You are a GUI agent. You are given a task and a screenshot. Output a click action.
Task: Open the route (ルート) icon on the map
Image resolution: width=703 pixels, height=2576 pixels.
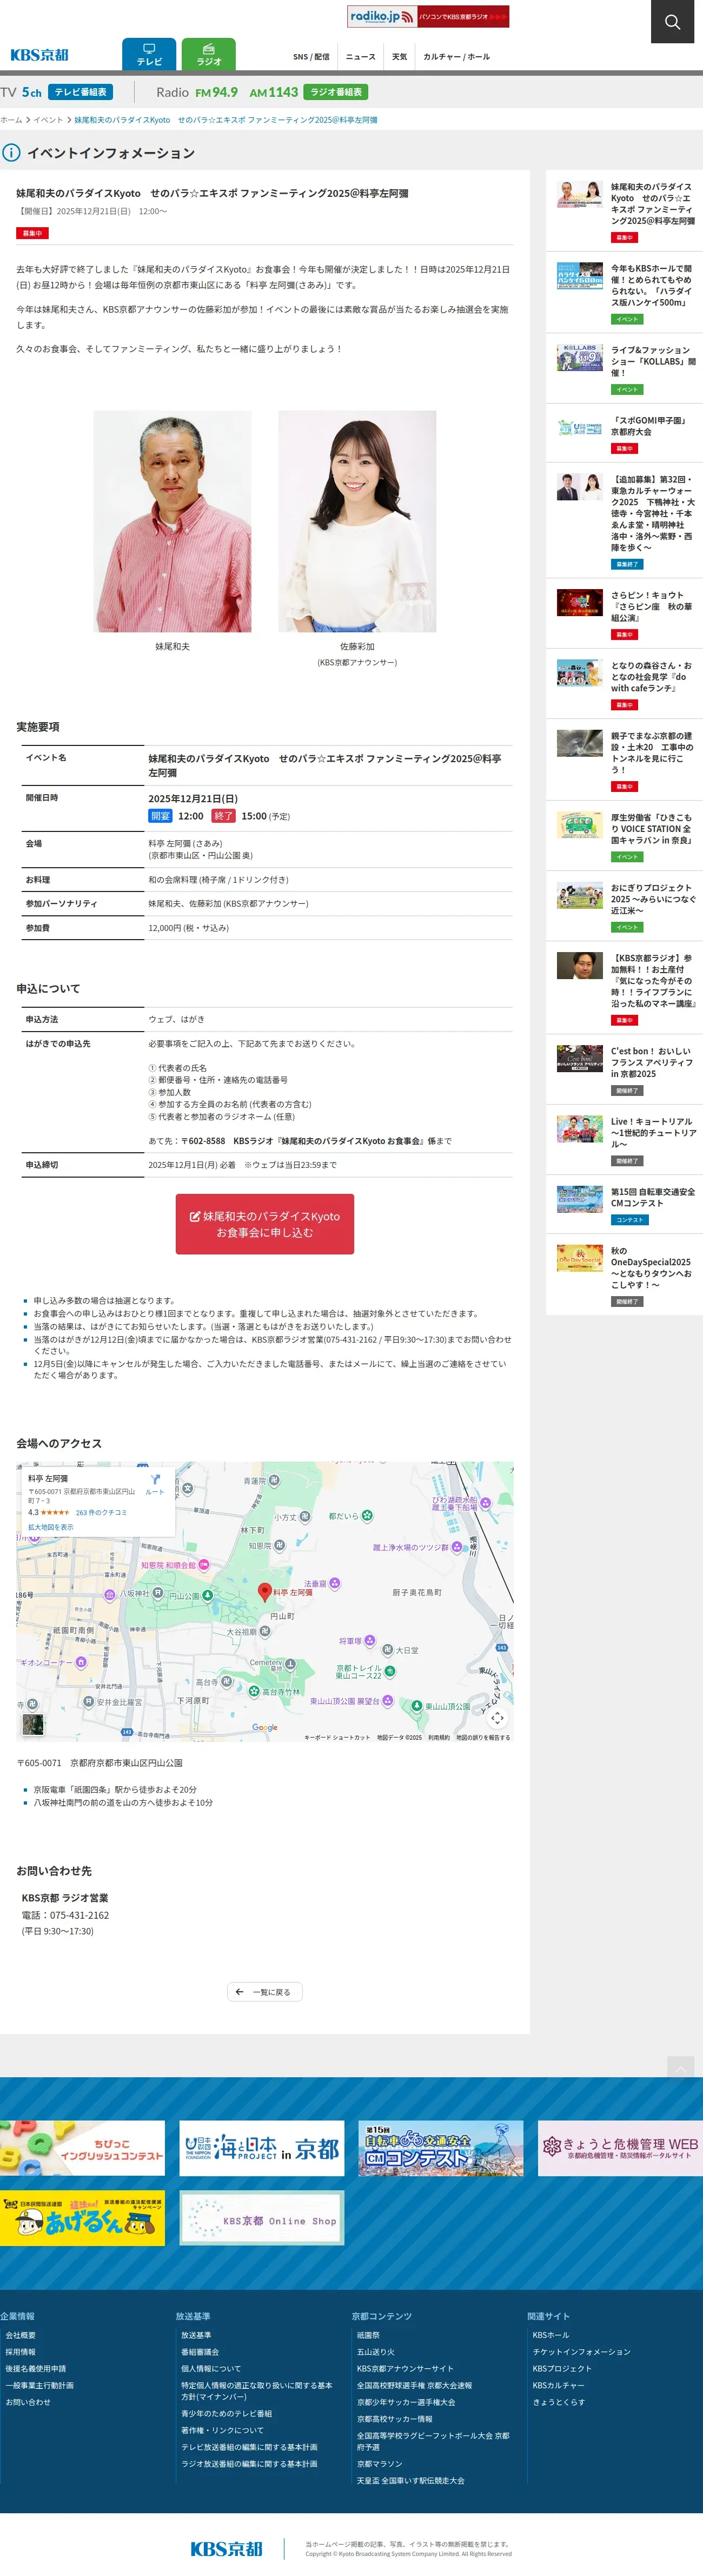tap(155, 1484)
